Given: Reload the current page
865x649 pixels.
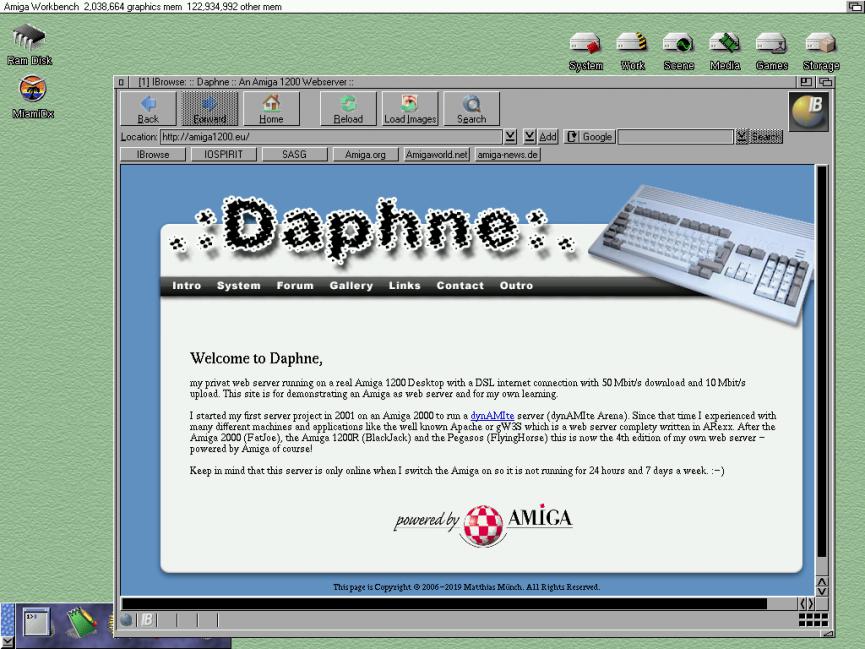Looking at the screenshot, I should (348, 109).
